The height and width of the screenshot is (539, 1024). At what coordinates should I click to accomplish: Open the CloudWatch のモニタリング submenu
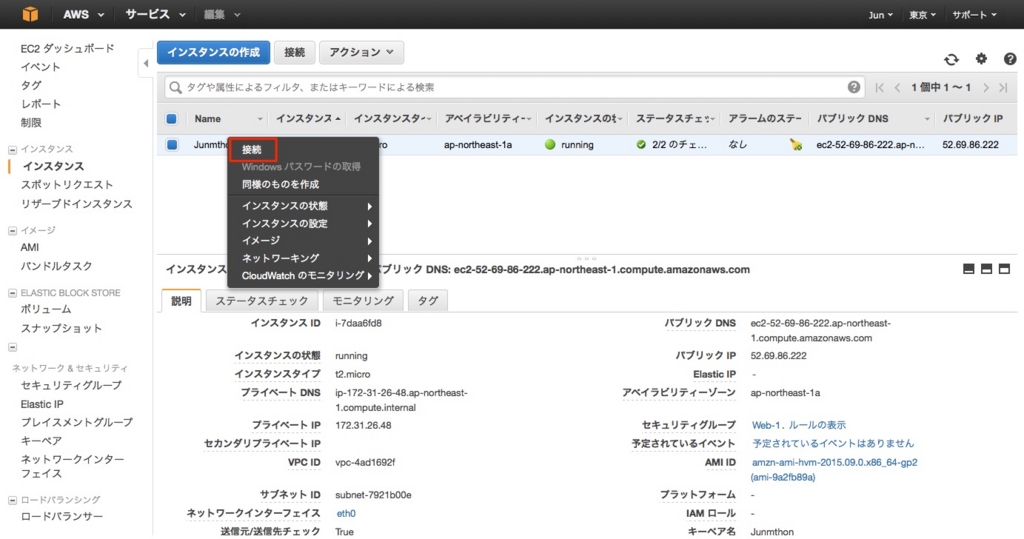tap(303, 276)
